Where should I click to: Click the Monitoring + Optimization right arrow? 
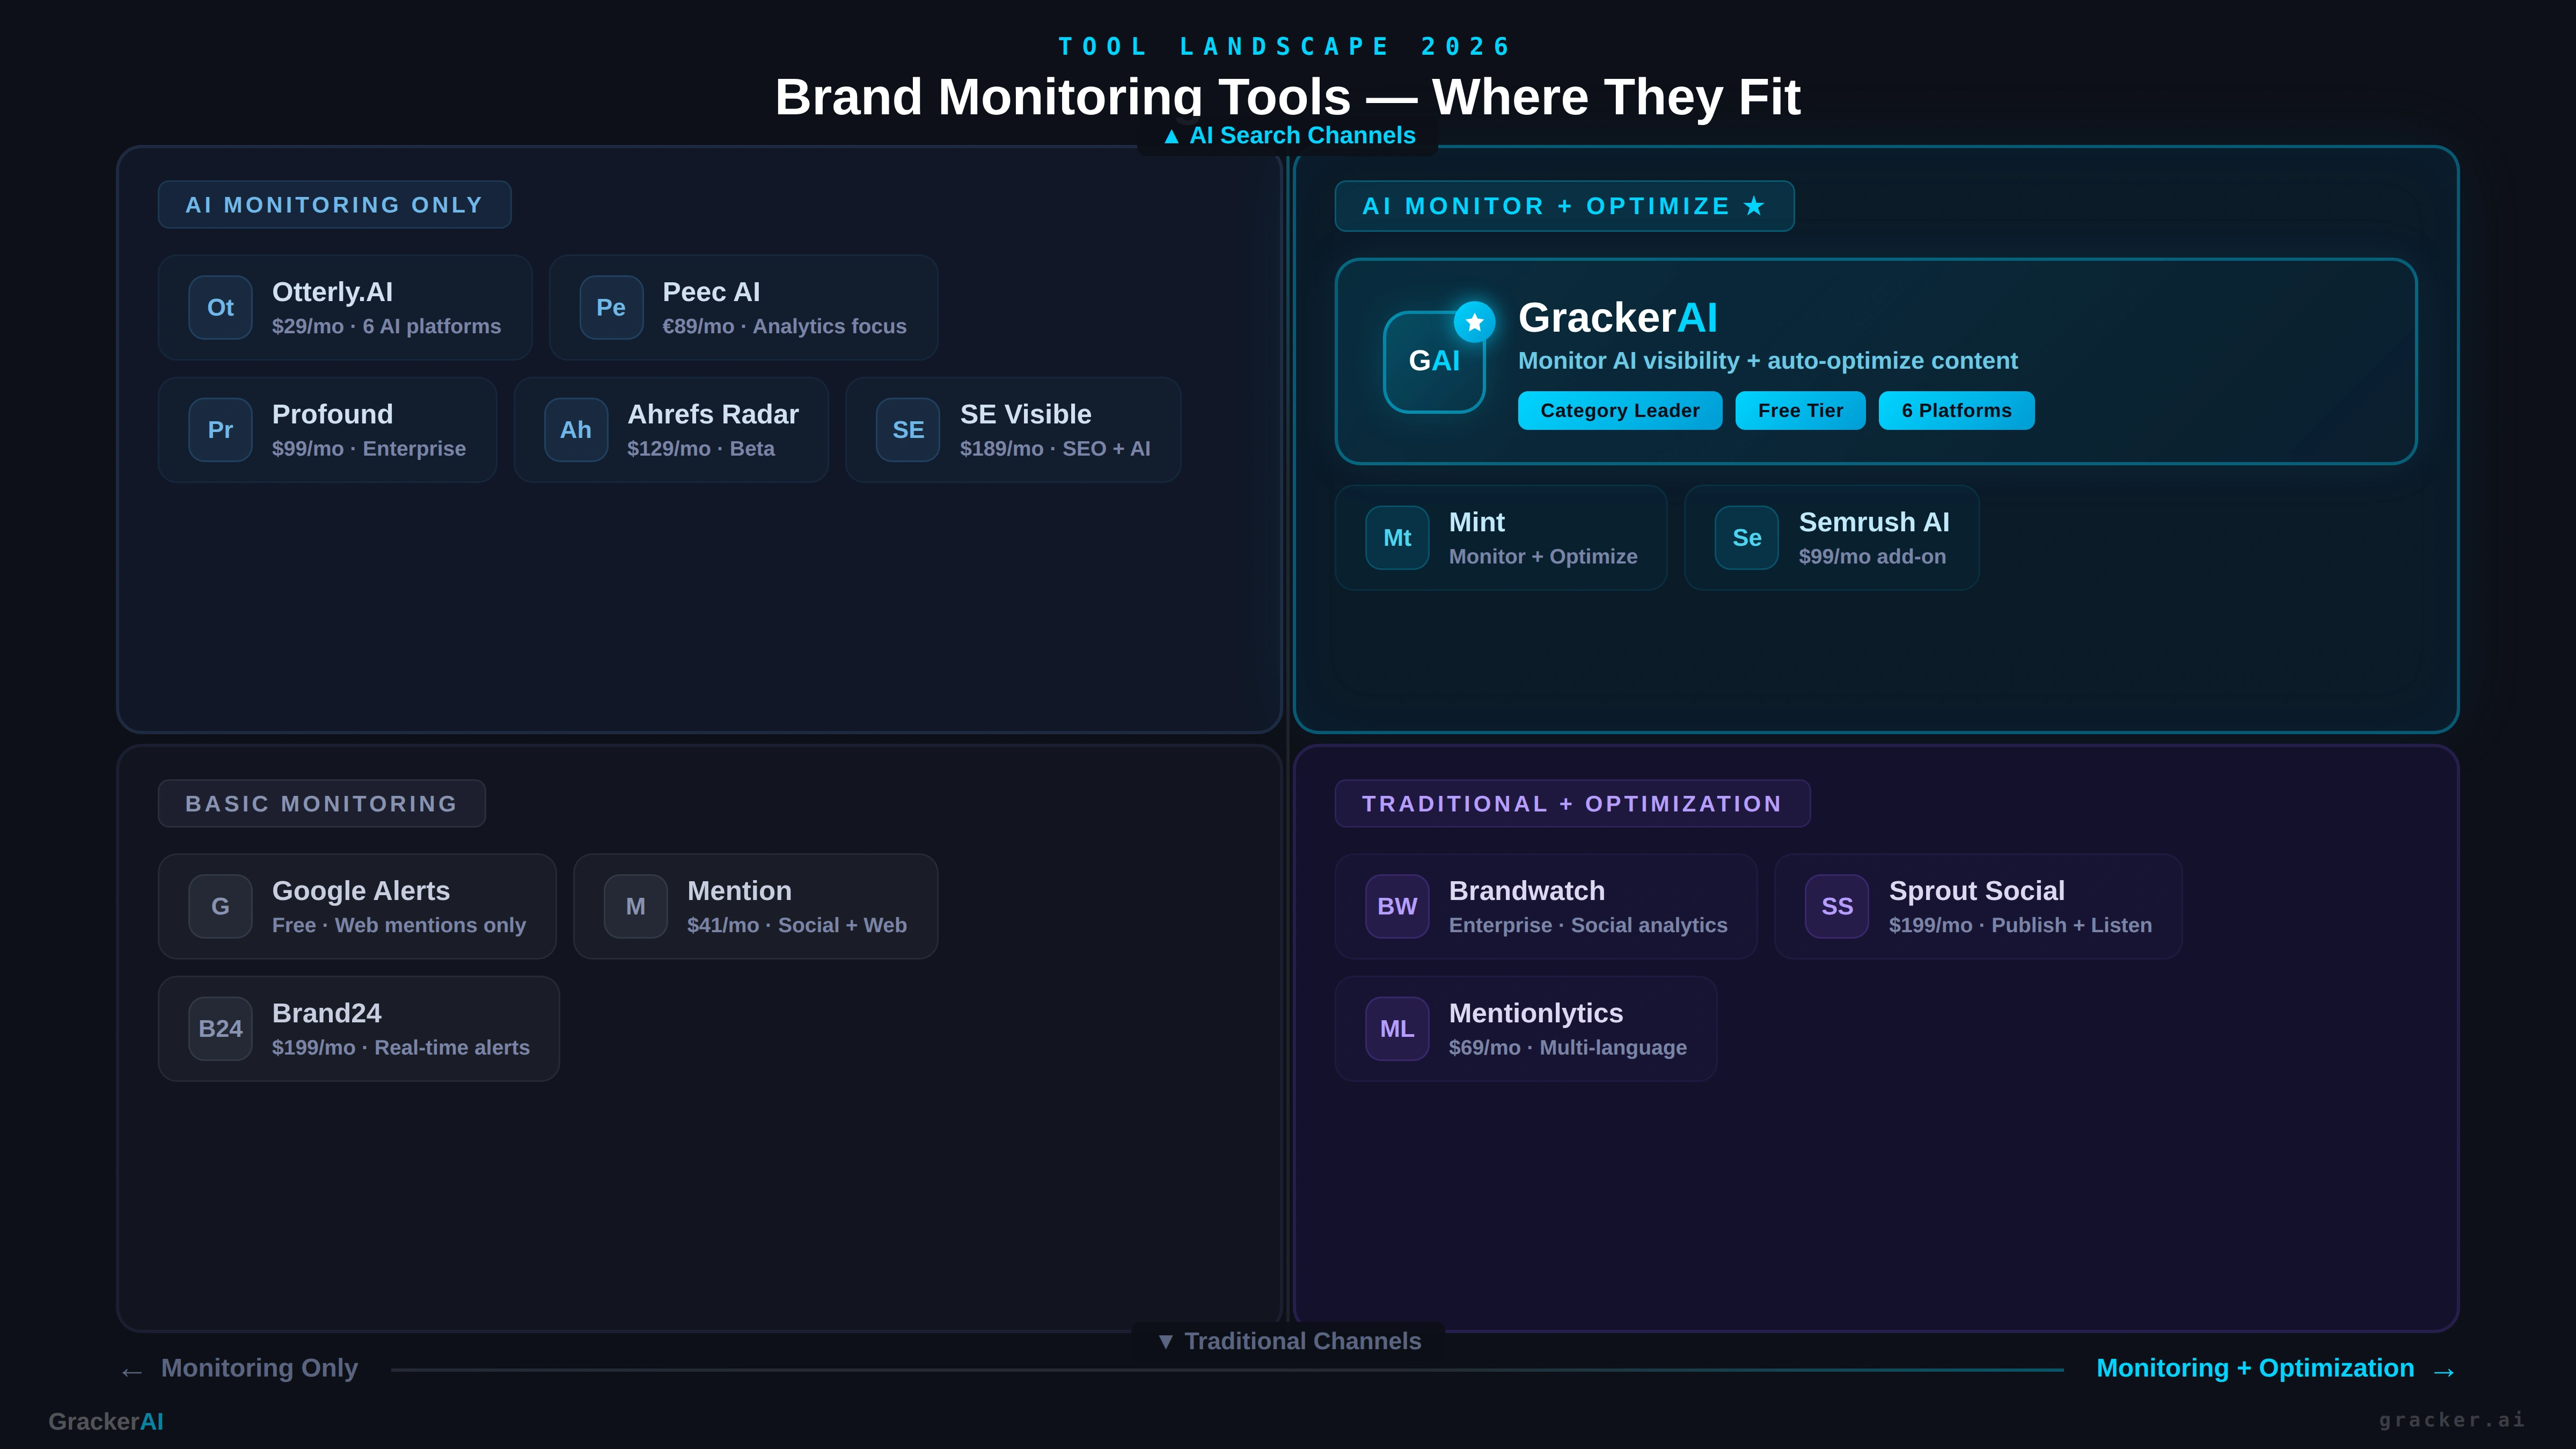point(2444,1371)
